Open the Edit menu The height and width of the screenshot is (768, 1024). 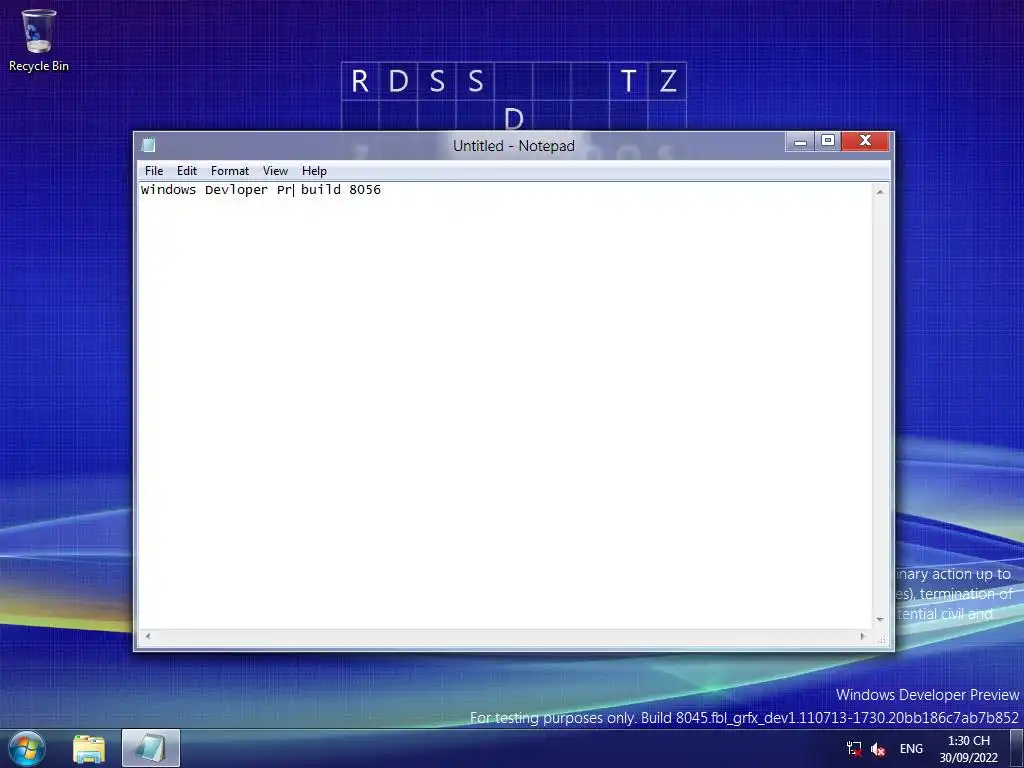(187, 170)
